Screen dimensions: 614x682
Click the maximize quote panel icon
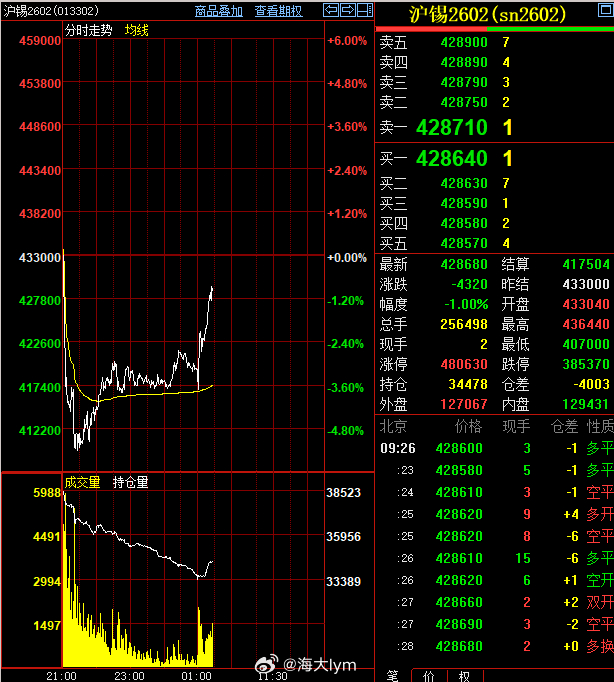tap(605, 10)
